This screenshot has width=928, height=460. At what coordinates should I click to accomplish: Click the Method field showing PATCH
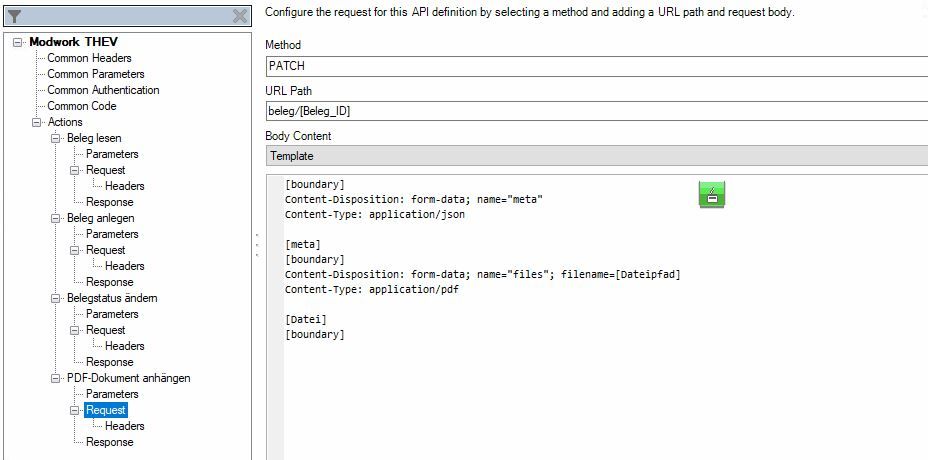596,66
